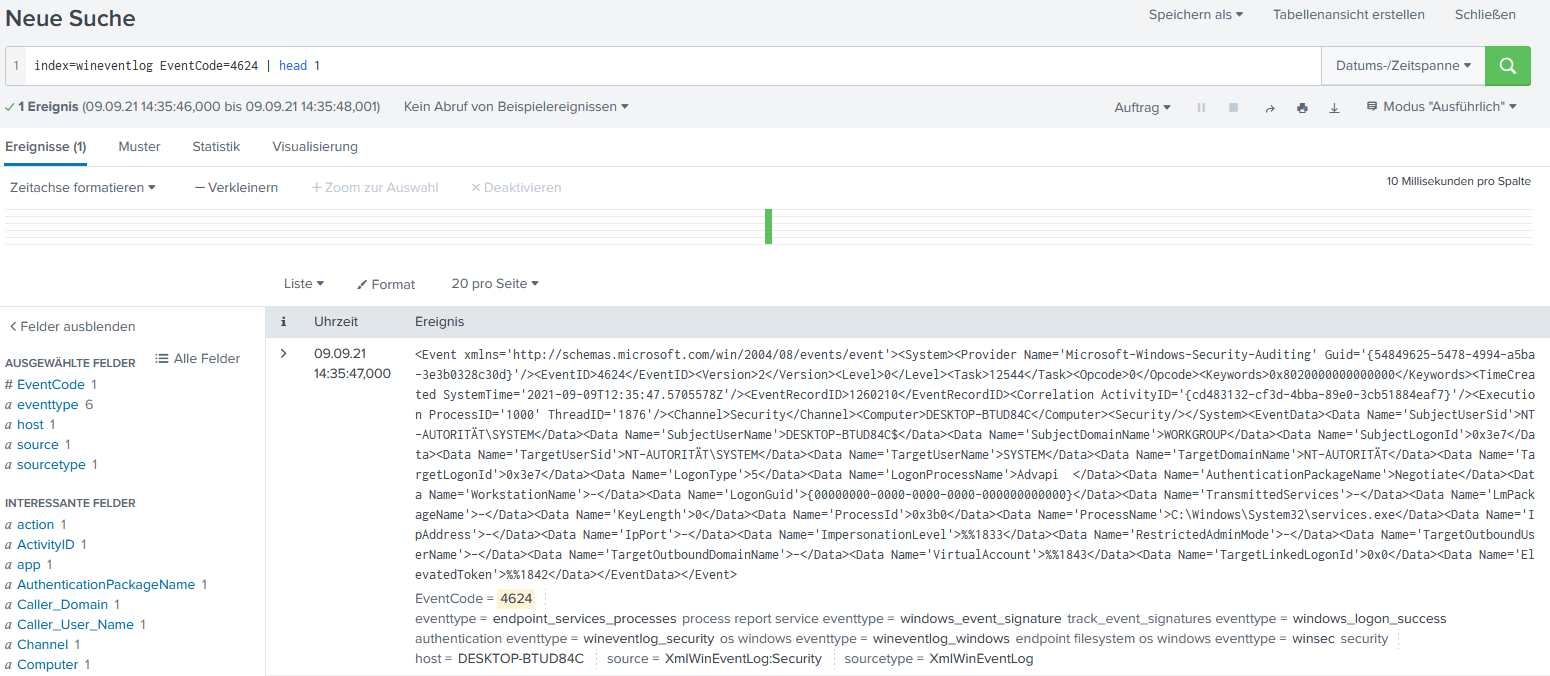Viewport: 1550px width, 676px height.
Task: Pause the search job
Action: point(1201,107)
